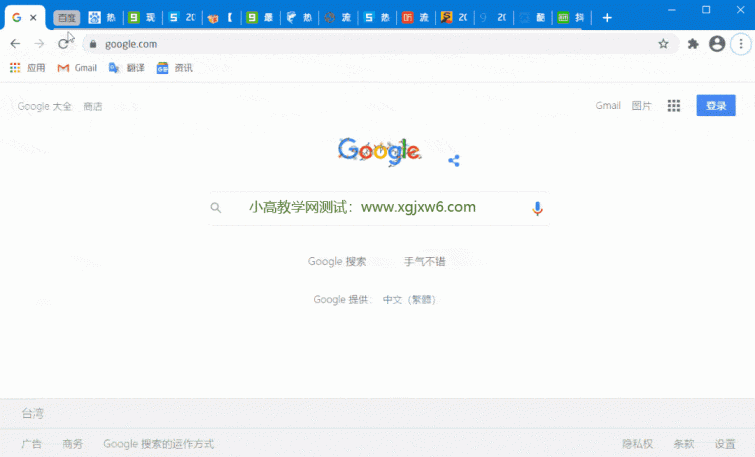755x457 pixels.
Task: Switch to the green tab labeled 最
Action: click(260, 18)
